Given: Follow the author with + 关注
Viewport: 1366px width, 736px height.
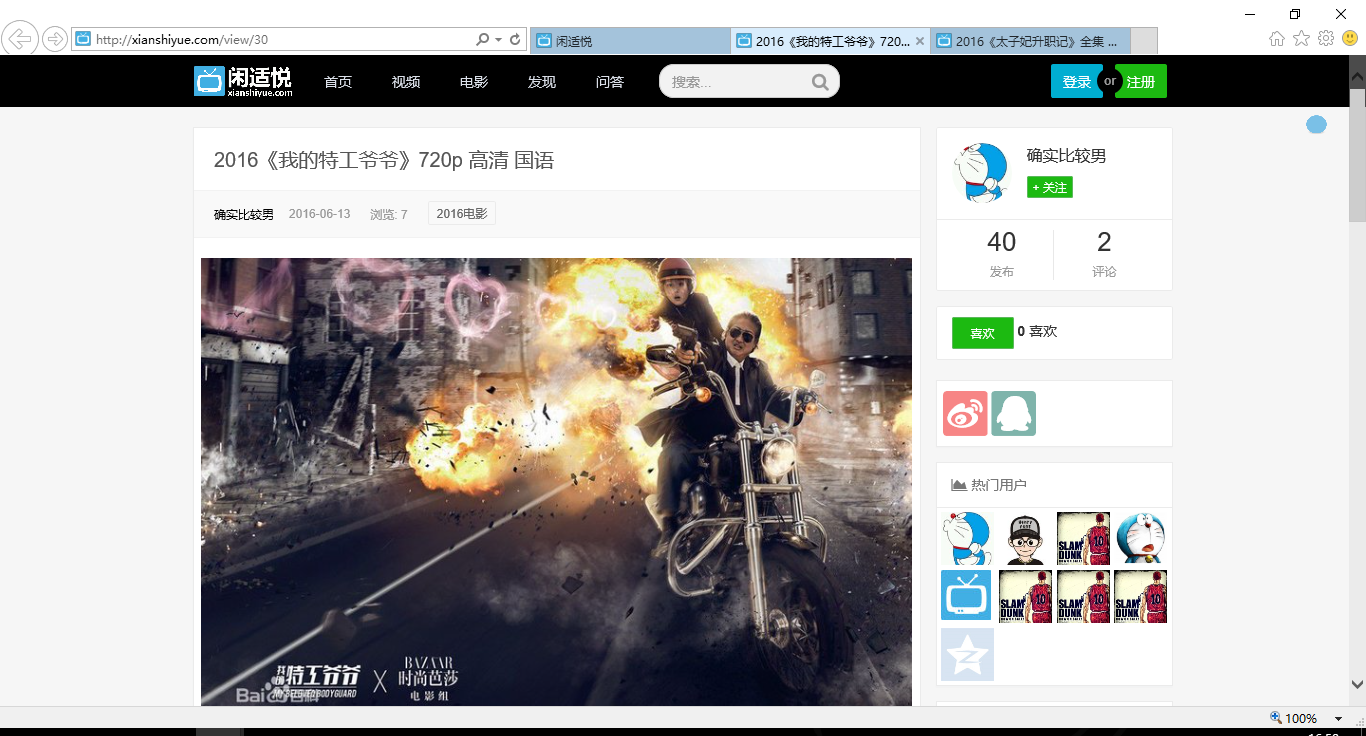Looking at the screenshot, I should 1050,187.
